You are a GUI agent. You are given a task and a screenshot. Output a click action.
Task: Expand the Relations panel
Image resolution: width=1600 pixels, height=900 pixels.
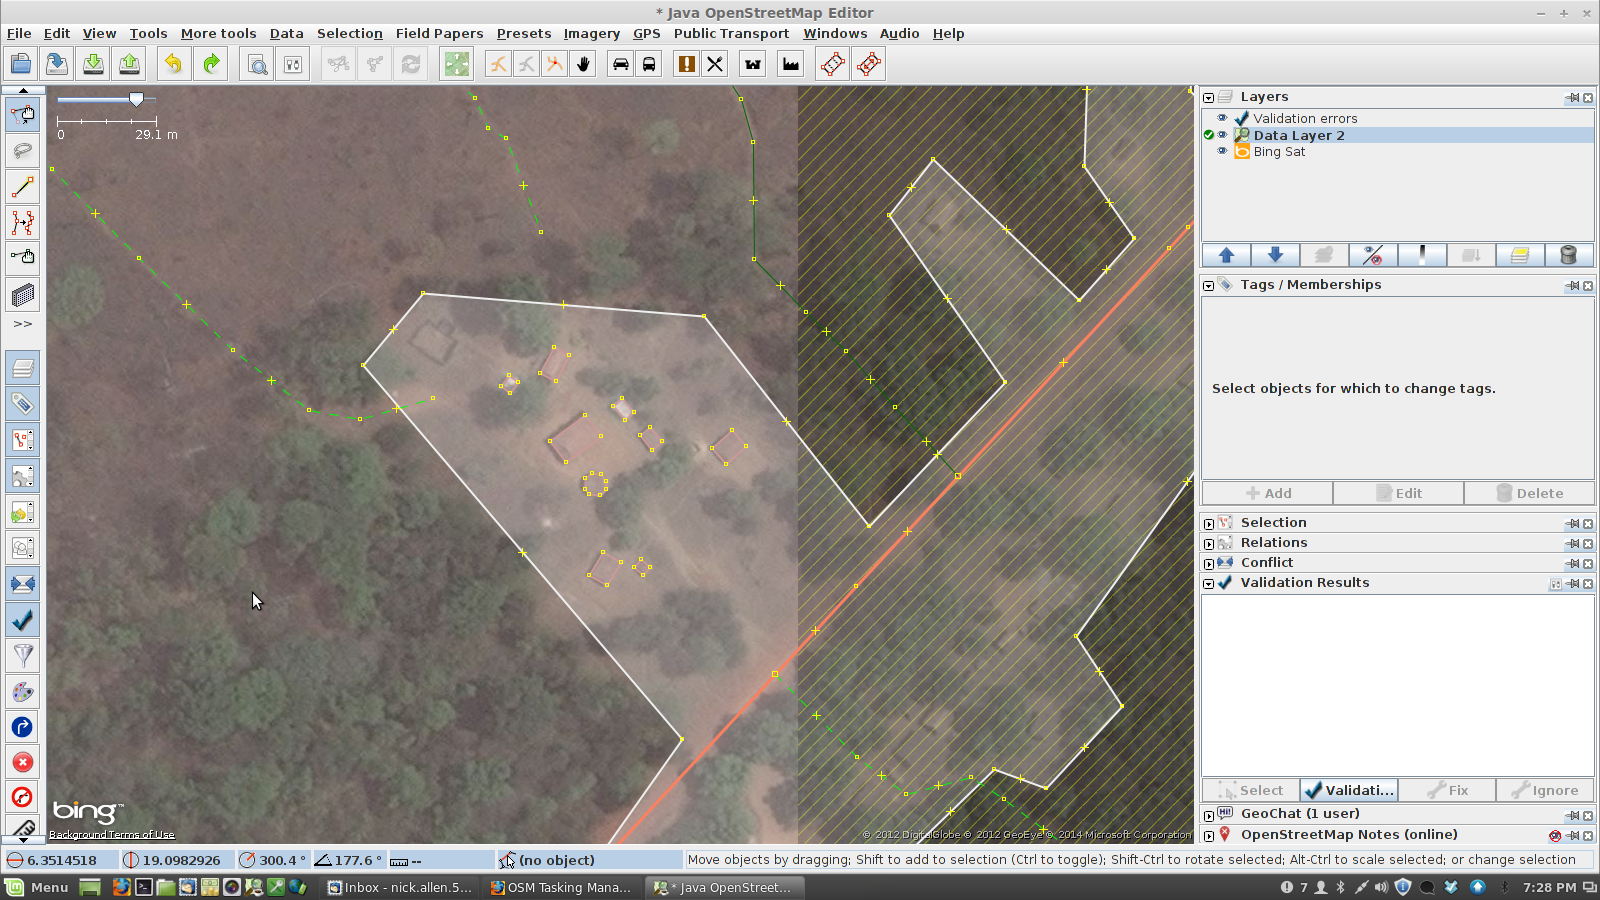[1209, 544]
